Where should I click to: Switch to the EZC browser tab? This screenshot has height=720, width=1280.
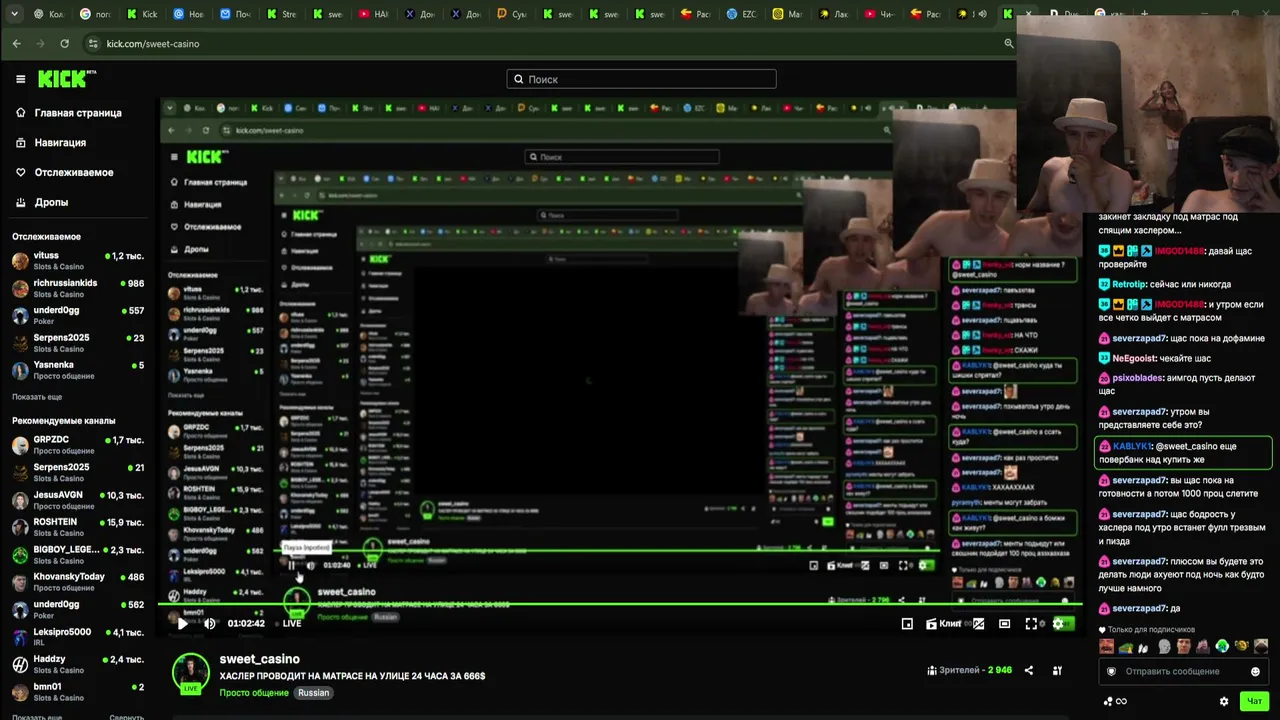(741, 14)
